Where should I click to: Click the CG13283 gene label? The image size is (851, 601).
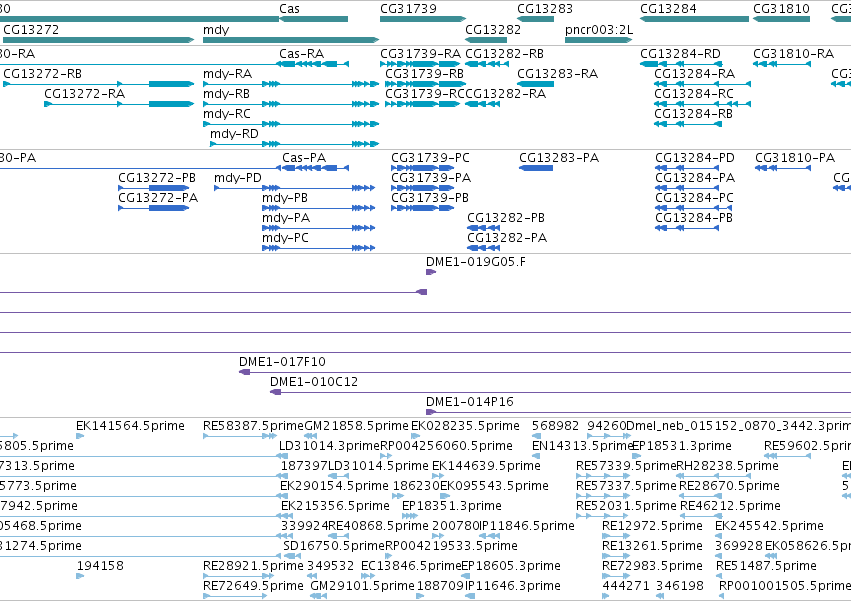coord(545,9)
